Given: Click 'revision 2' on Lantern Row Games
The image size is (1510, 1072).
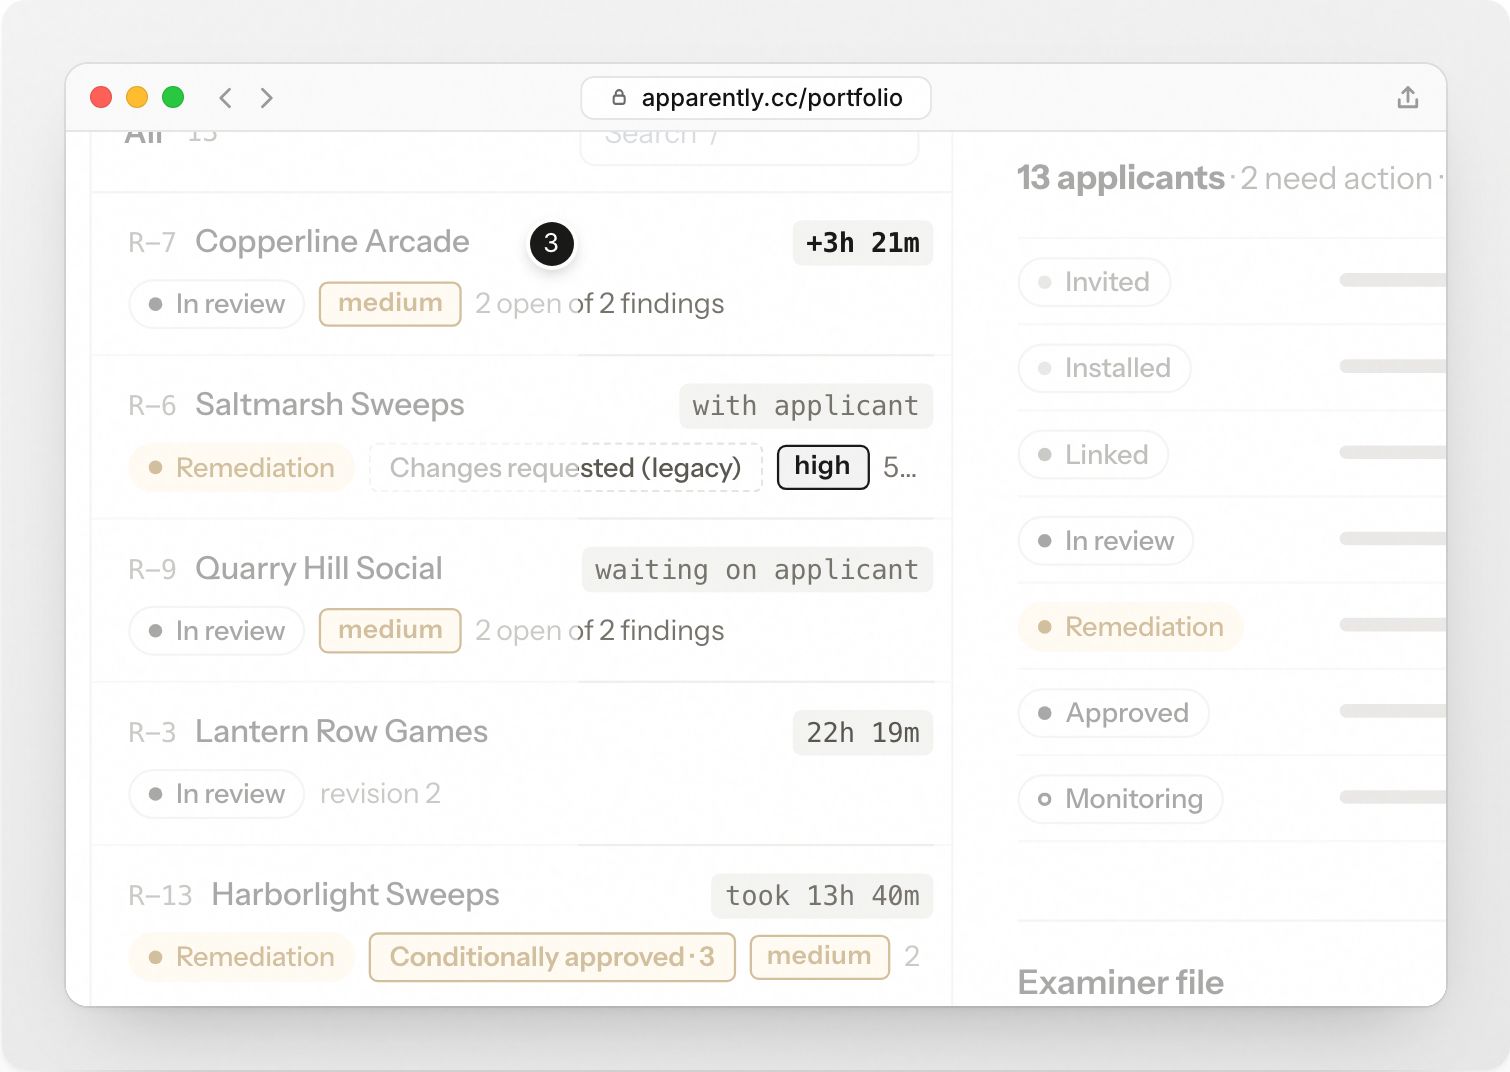Looking at the screenshot, I should click(380, 794).
